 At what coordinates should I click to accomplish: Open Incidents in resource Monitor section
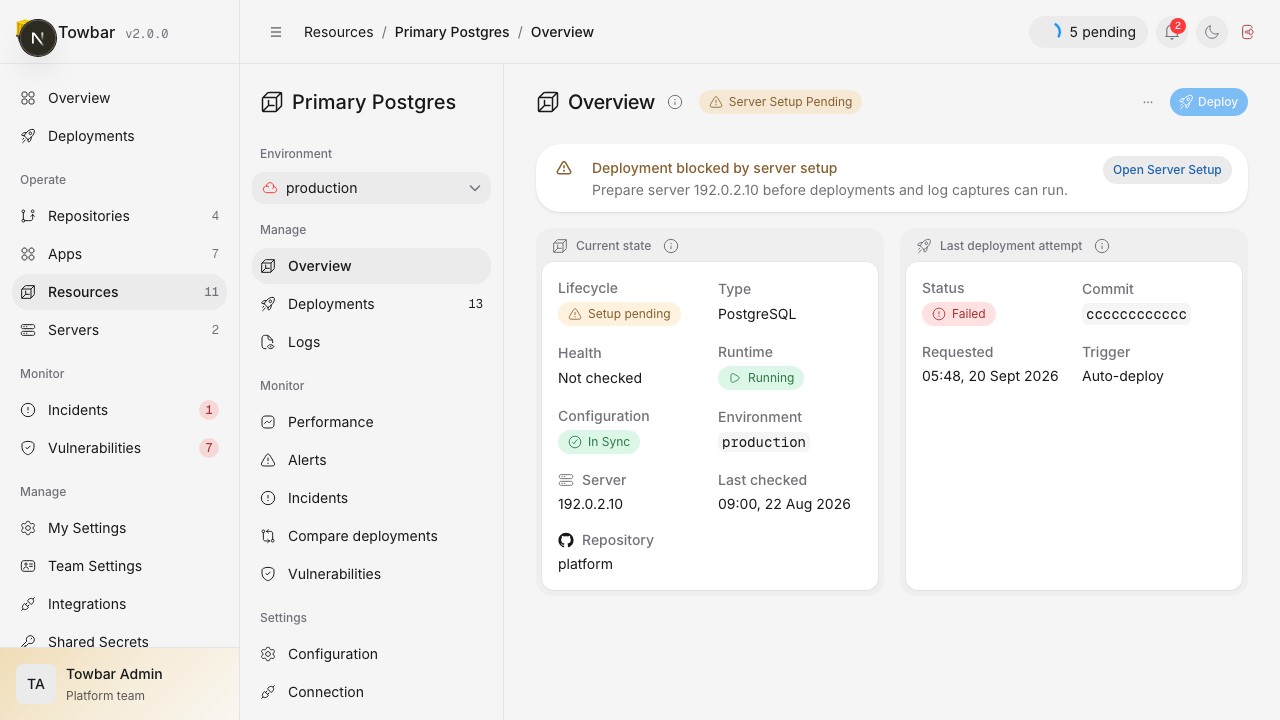click(372, 498)
